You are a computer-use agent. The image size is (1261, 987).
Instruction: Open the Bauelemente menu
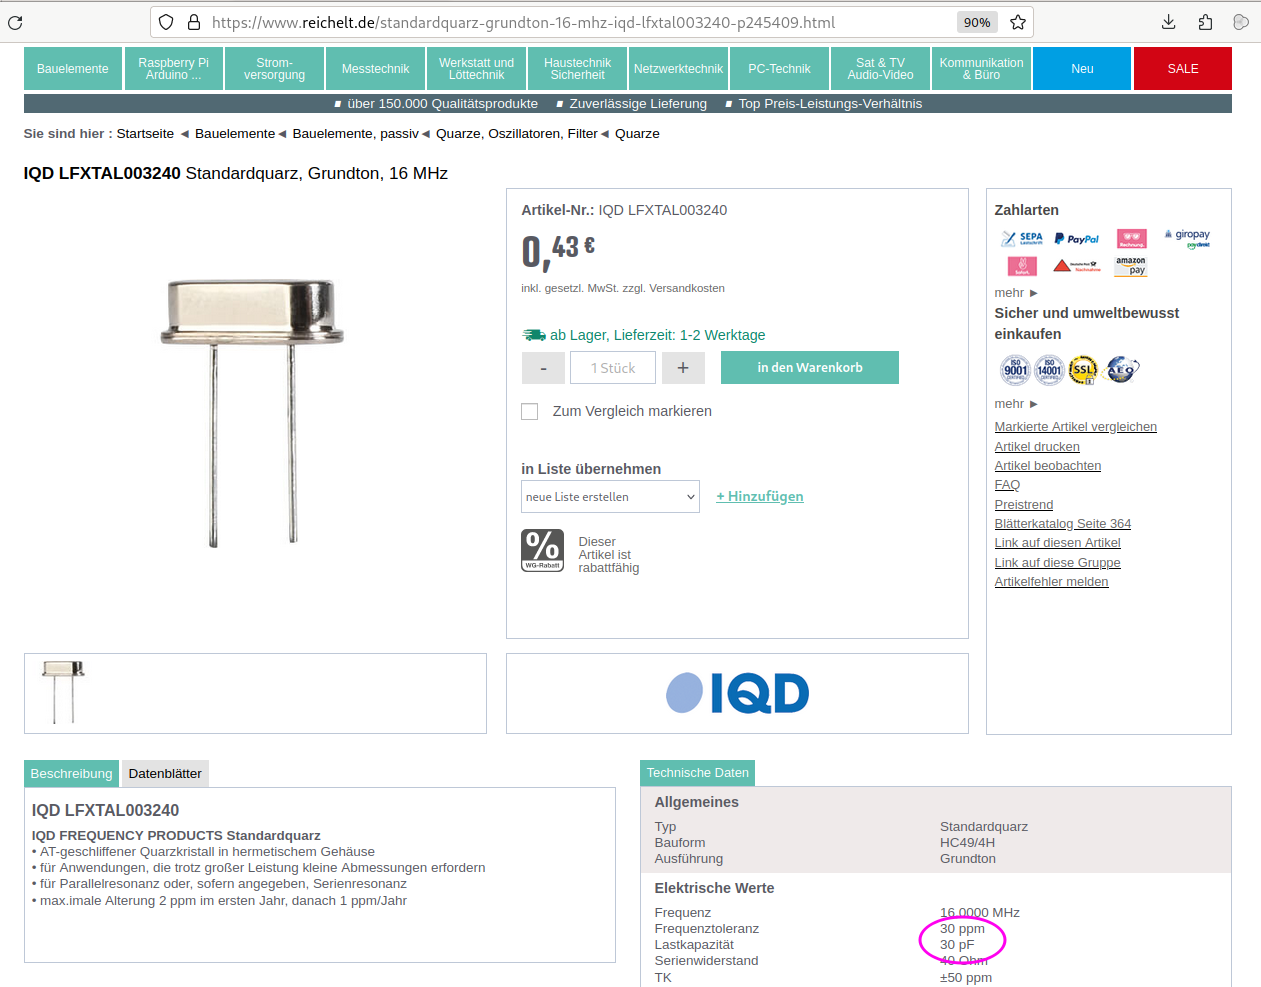pos(73,69)
